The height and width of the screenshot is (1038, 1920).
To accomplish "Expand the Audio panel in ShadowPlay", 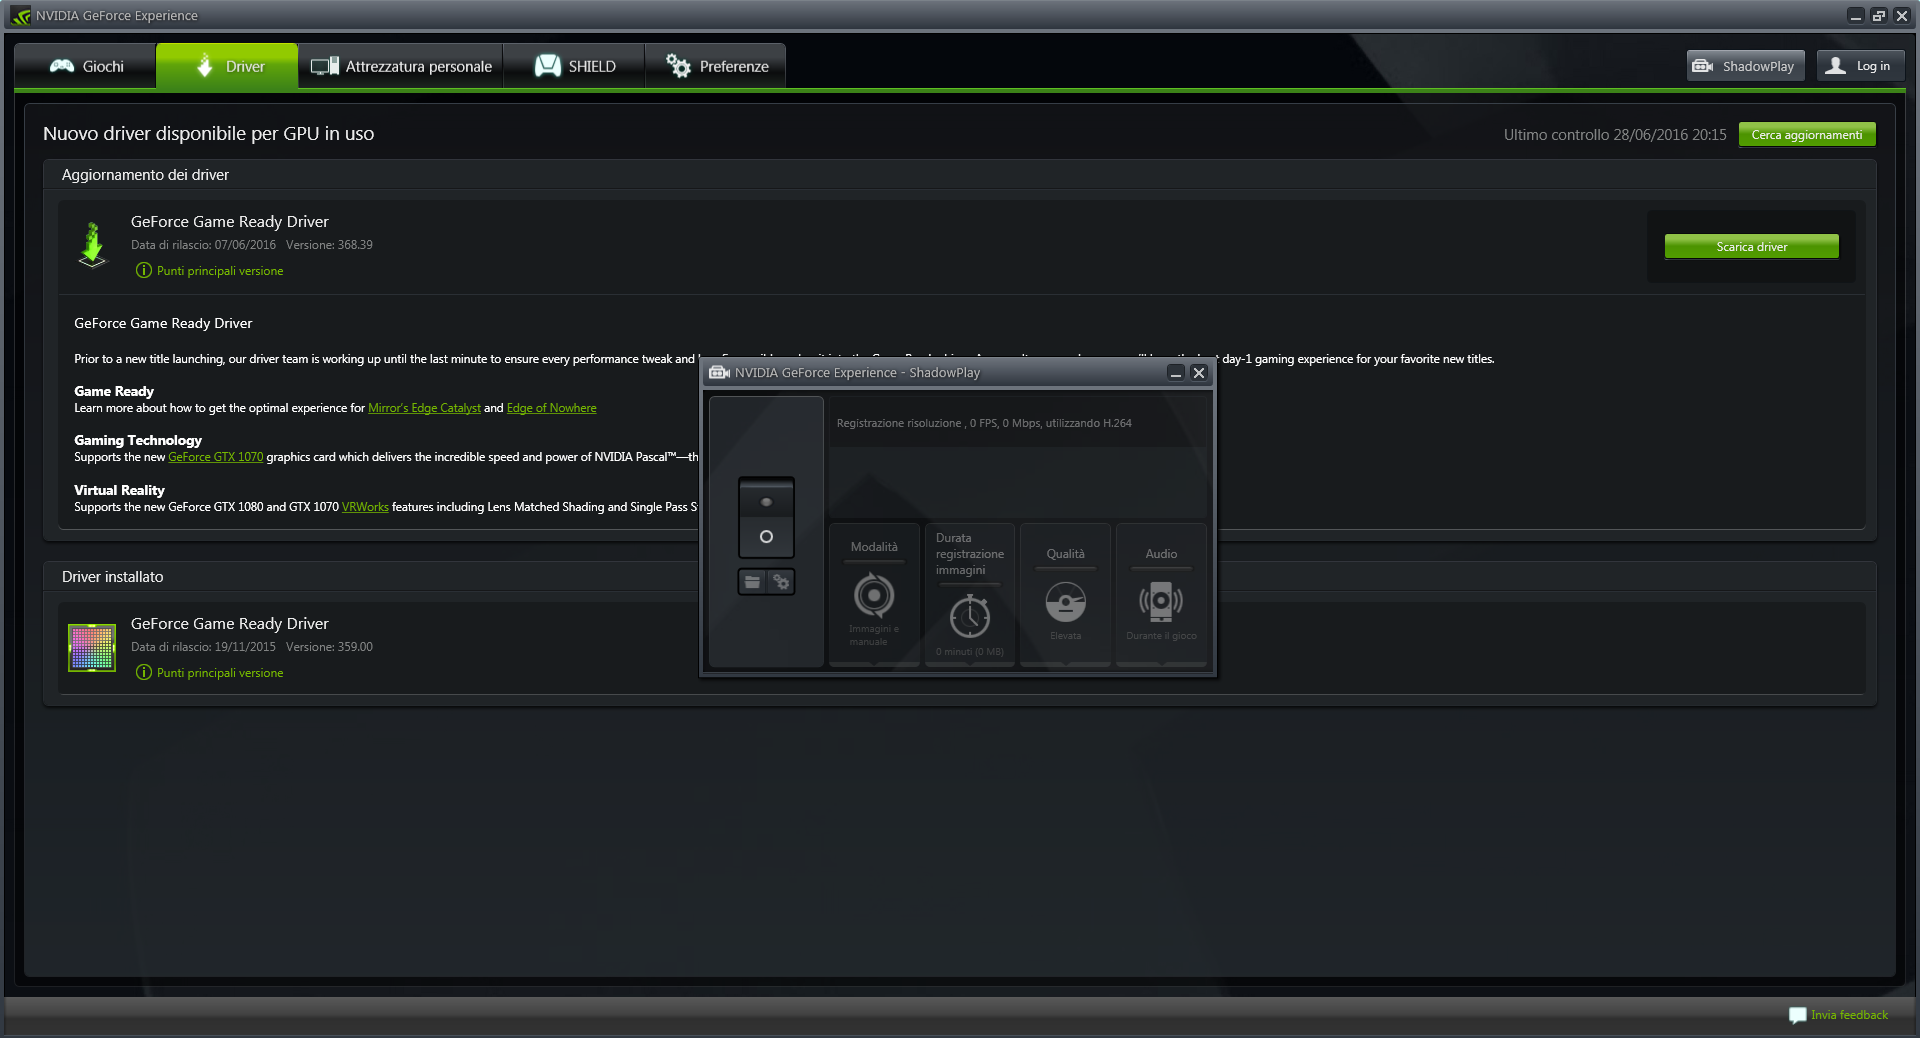I will (1161, 594).
